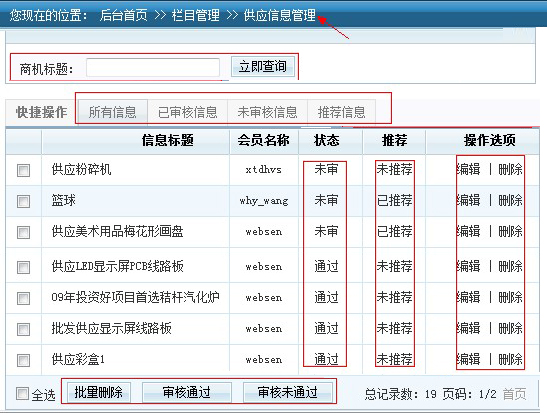Click the title 09年投资好项目首选秸秆汽化炉
The height and width of the screenshot is (413, 547).
click(x=135, y=297)
